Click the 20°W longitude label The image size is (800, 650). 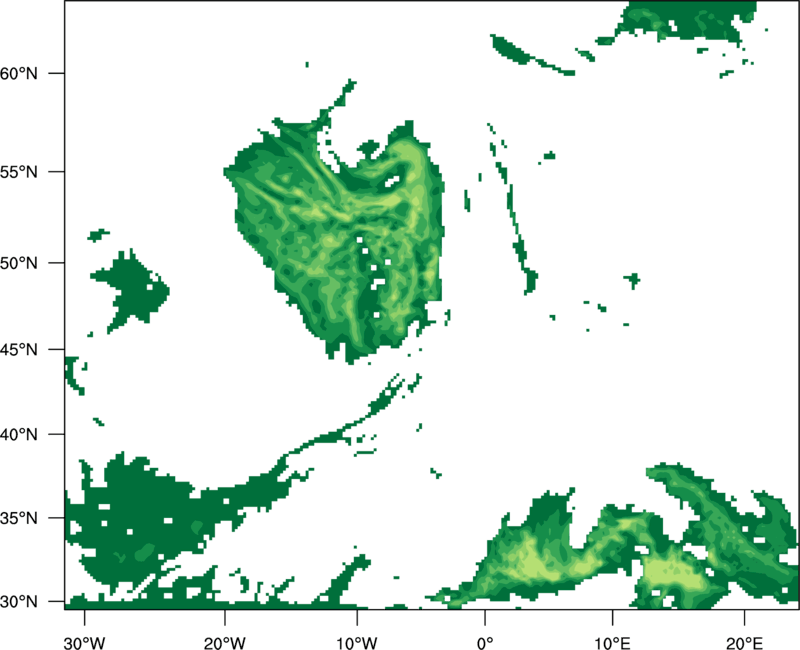224,643
